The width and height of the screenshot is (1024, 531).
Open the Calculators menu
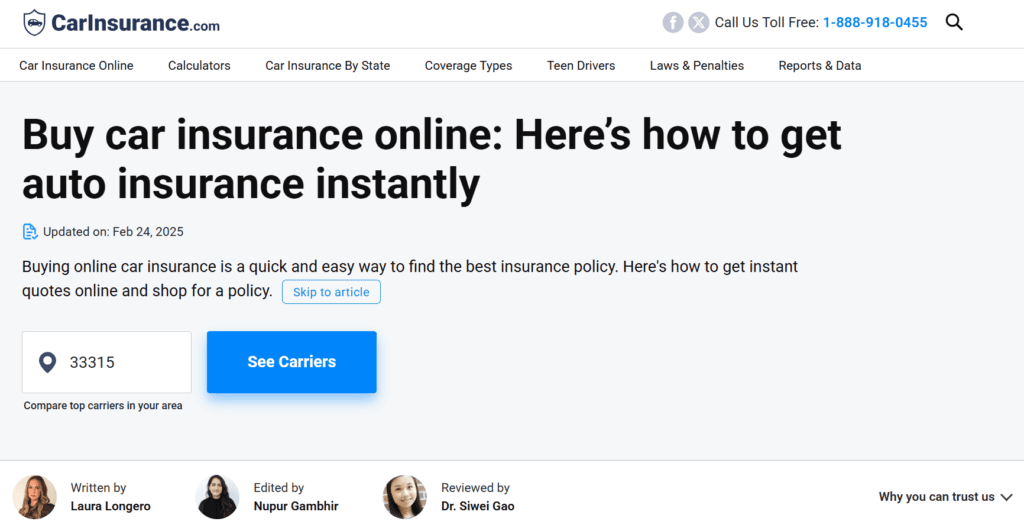click(x=199, y=65)
